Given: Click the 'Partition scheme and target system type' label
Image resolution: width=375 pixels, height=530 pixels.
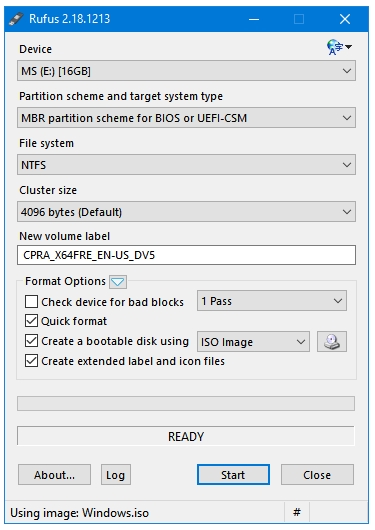Looking at the screenshot, I should (121, 96).
